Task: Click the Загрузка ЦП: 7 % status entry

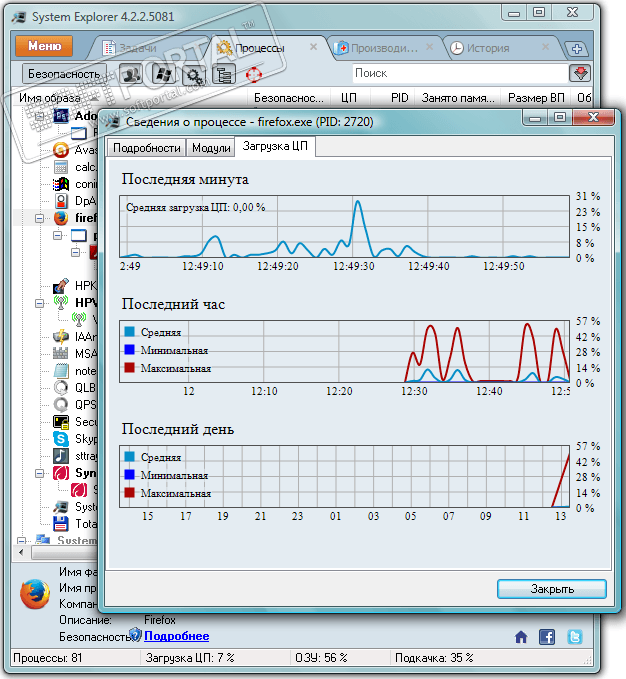Action: (x=190, y=658)
